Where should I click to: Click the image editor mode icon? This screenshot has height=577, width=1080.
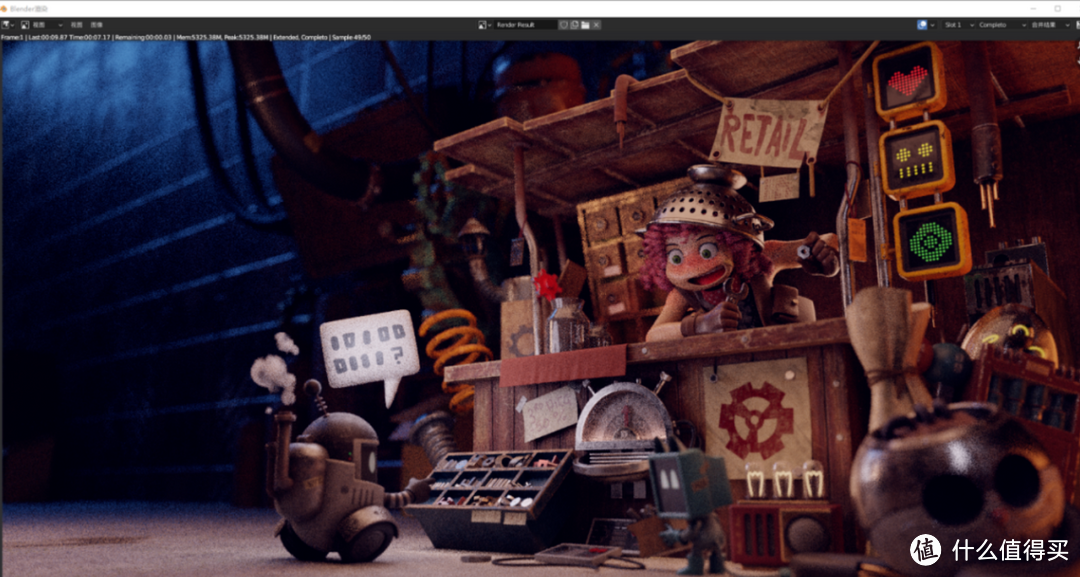click(x=25, y=25)
